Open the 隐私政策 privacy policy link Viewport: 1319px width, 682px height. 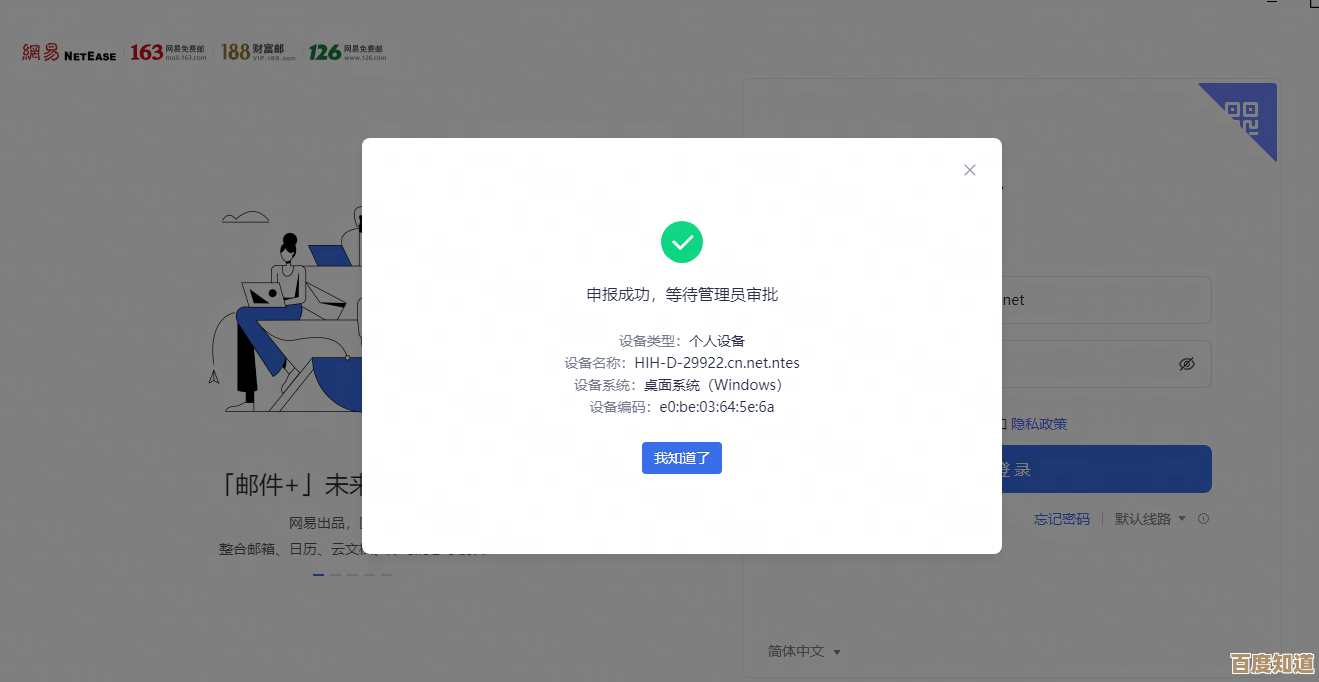coord(1039,424)
